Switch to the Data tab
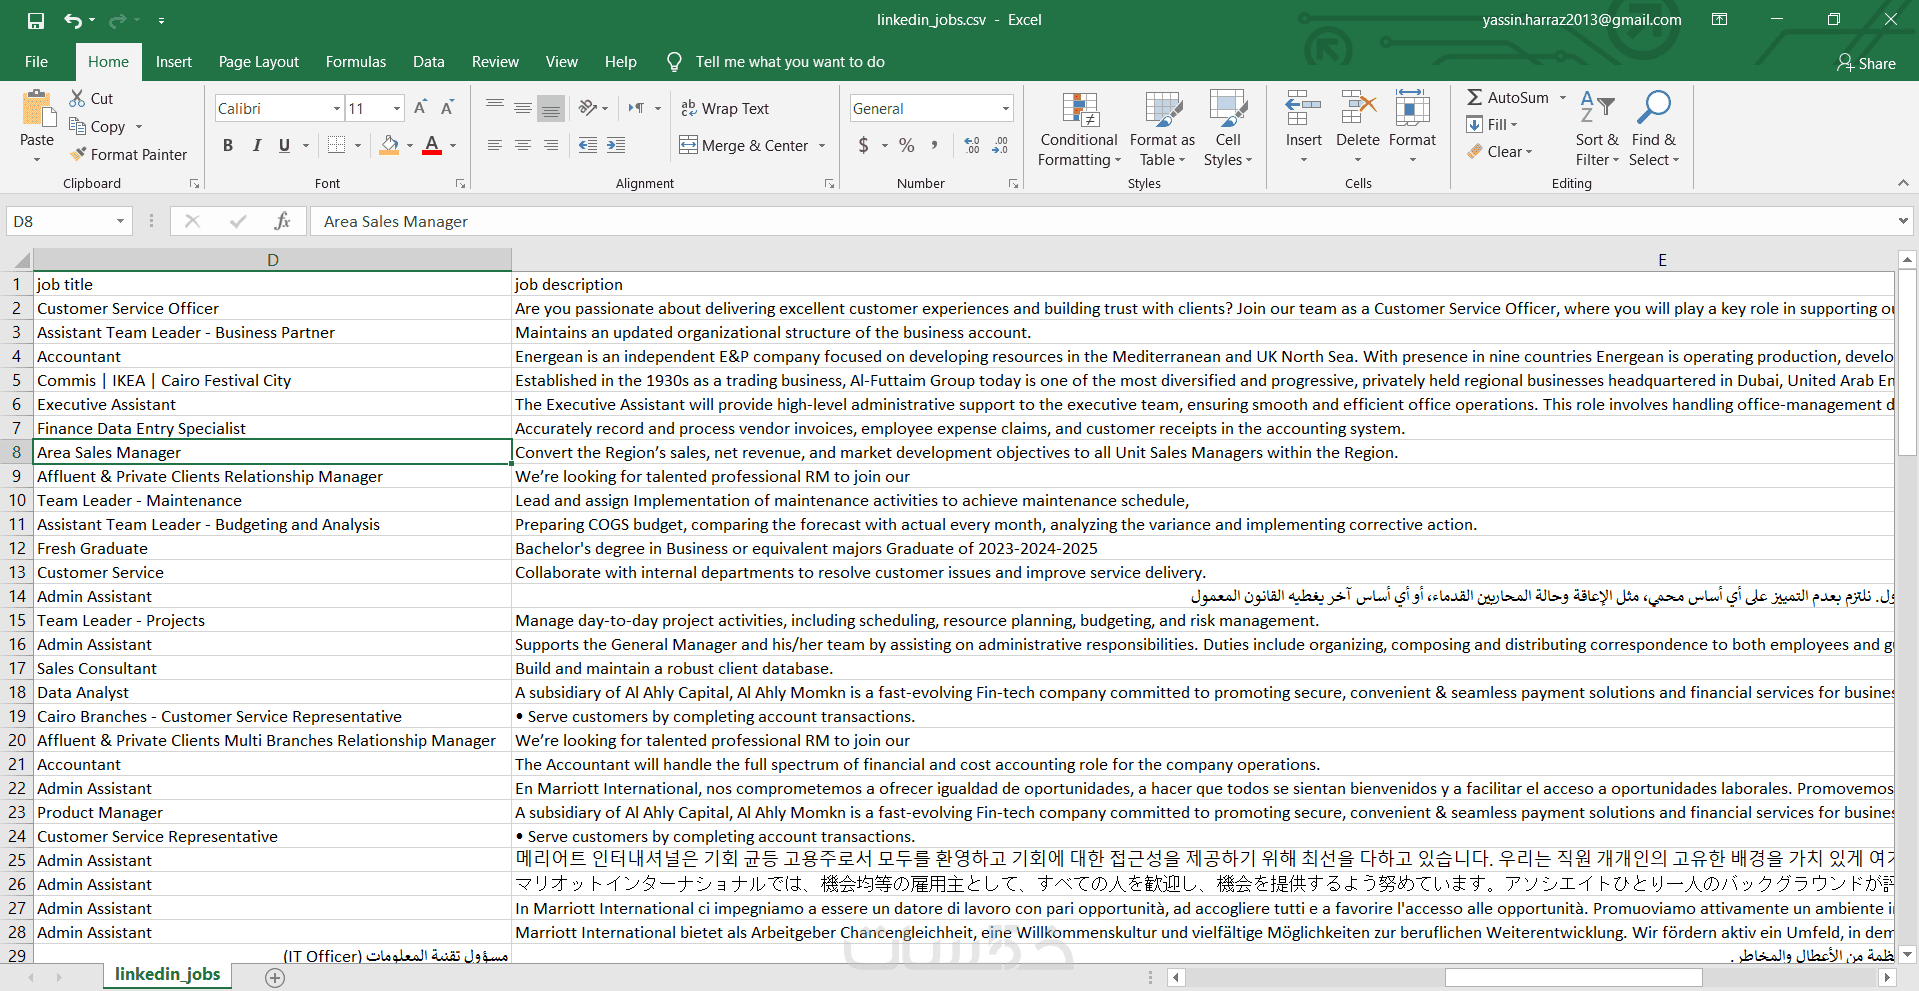This screenshot has height=991, width=1919. point(429,62)
